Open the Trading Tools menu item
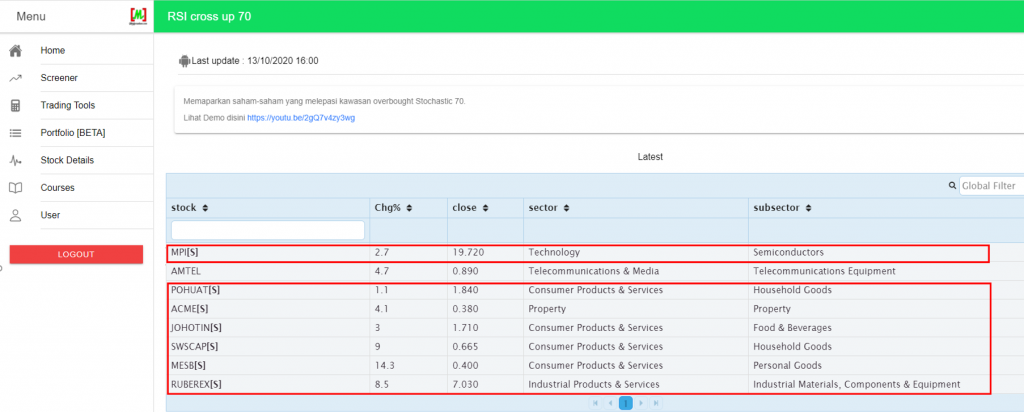This screenshot has width=1024, height=412. 67,105
